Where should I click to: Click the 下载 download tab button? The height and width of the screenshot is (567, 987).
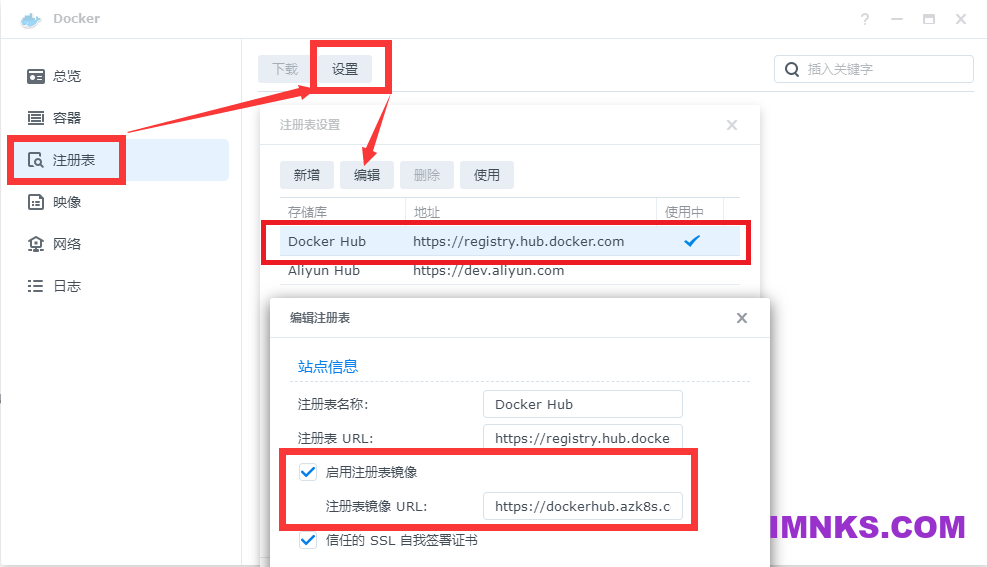pos(285,69)
